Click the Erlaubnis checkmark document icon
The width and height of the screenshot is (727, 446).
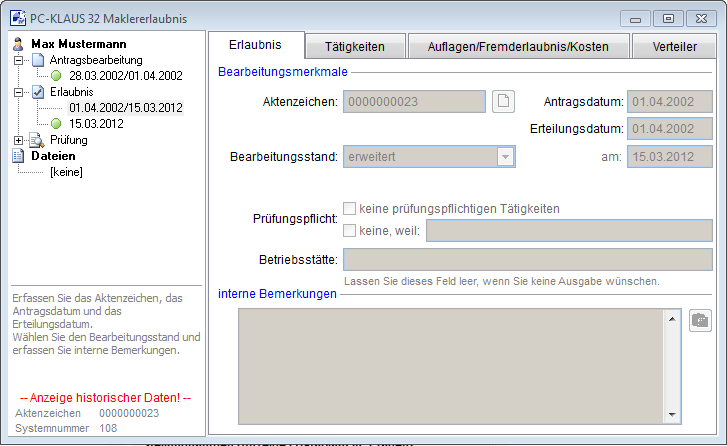[x=38, y=92]
